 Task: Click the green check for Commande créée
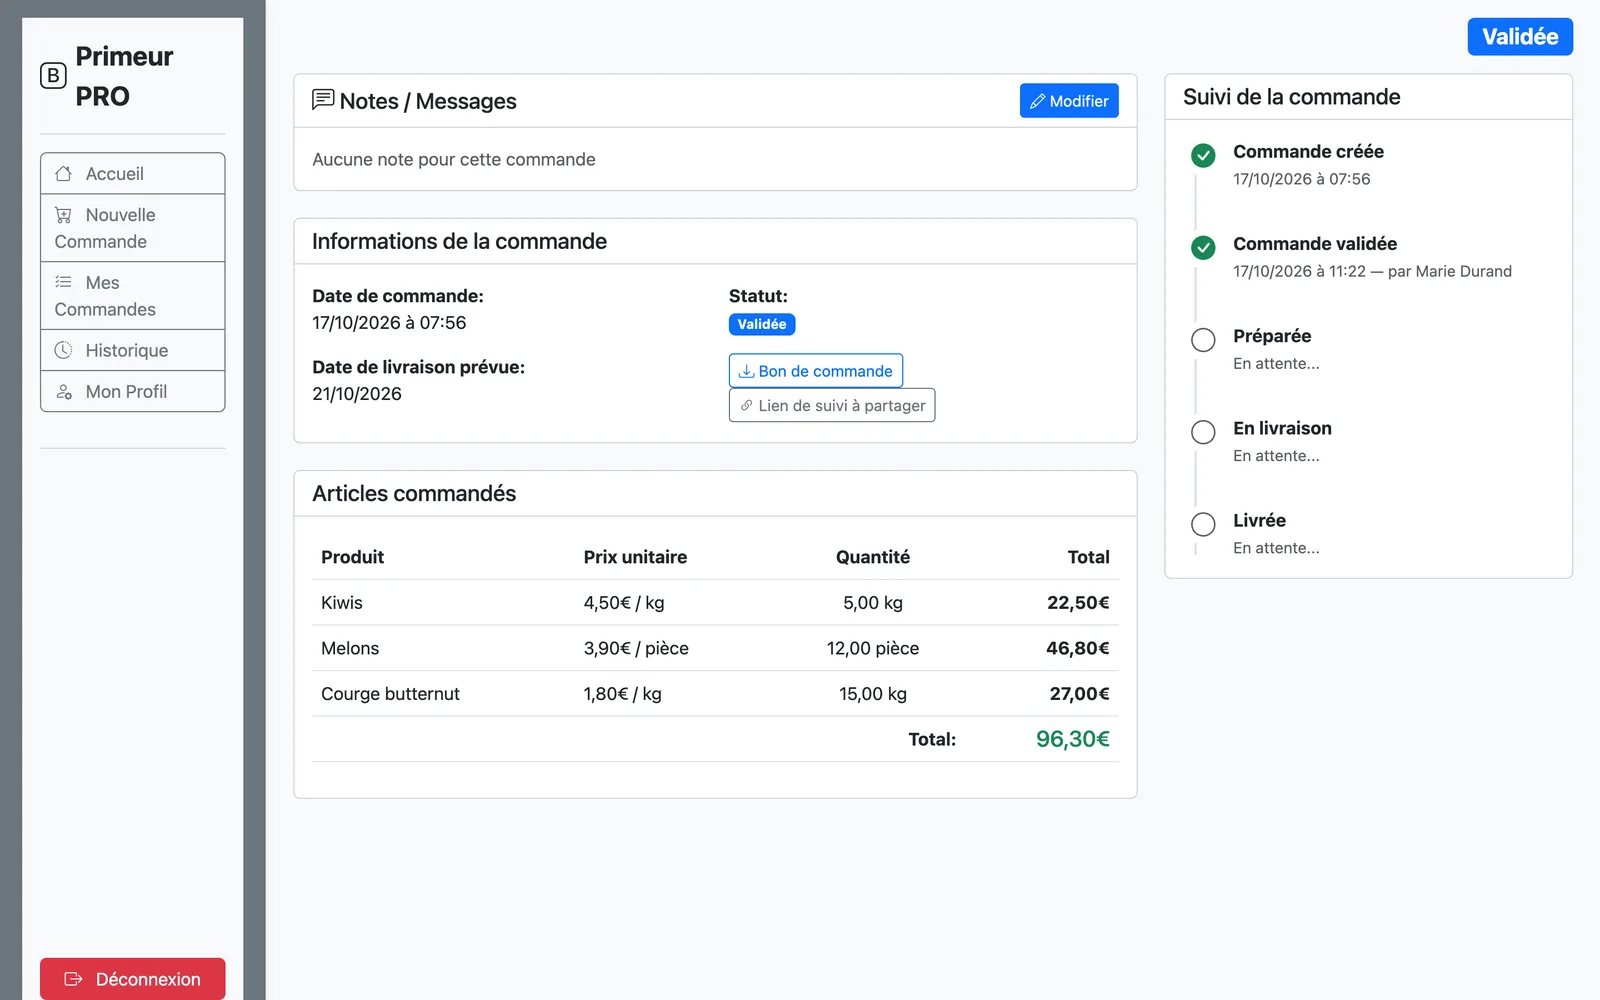[x=1203, y=155]
